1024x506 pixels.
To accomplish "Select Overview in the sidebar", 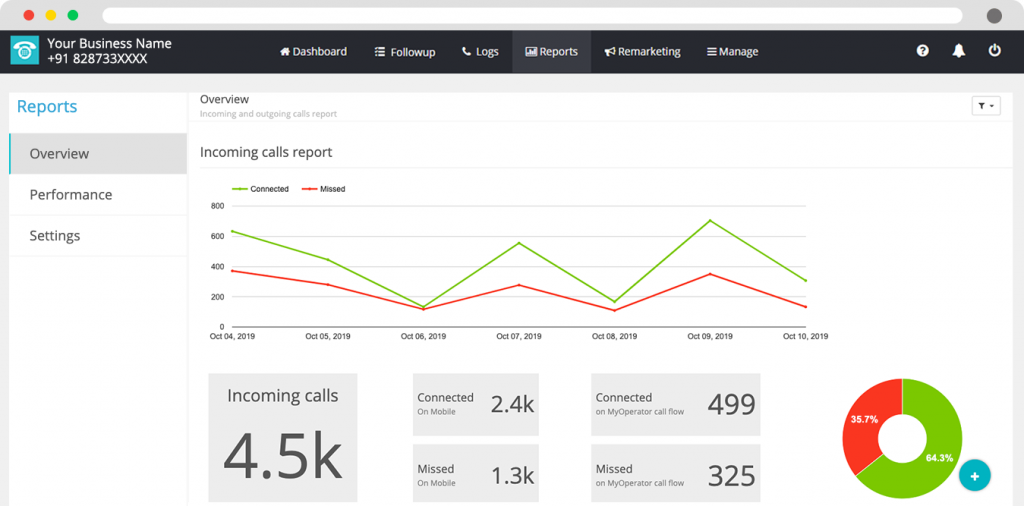I will pyautogui.click(x=98, y=154).
